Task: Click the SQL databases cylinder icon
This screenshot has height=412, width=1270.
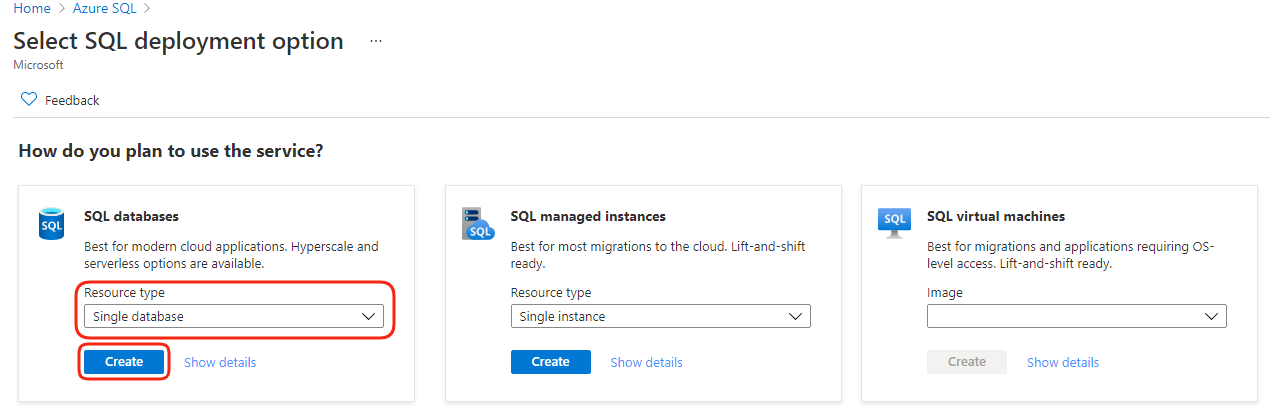Action: [51, 224]
